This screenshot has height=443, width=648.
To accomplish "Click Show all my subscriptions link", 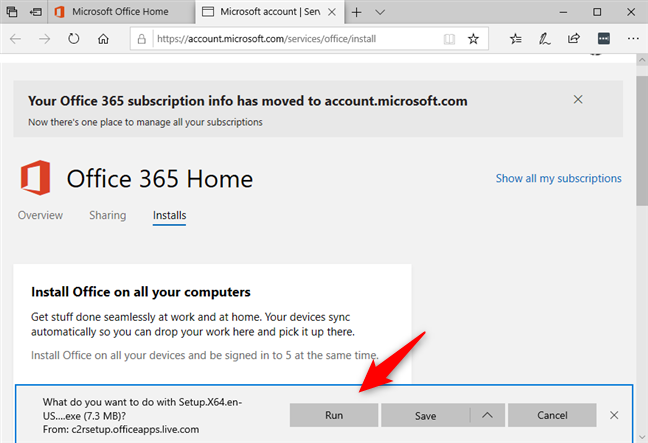I will coord(558,178).
